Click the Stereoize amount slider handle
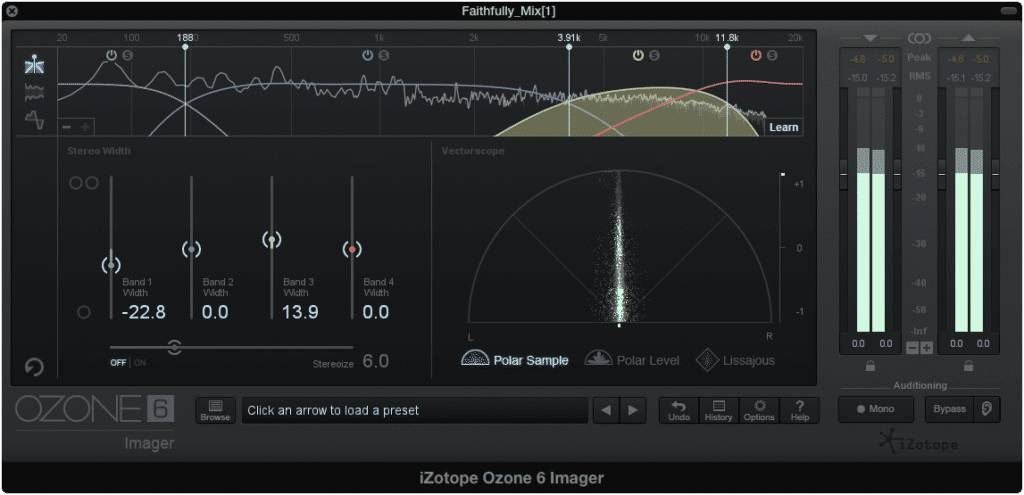The height and width of the screenshot is (495, 1024). 174,347
